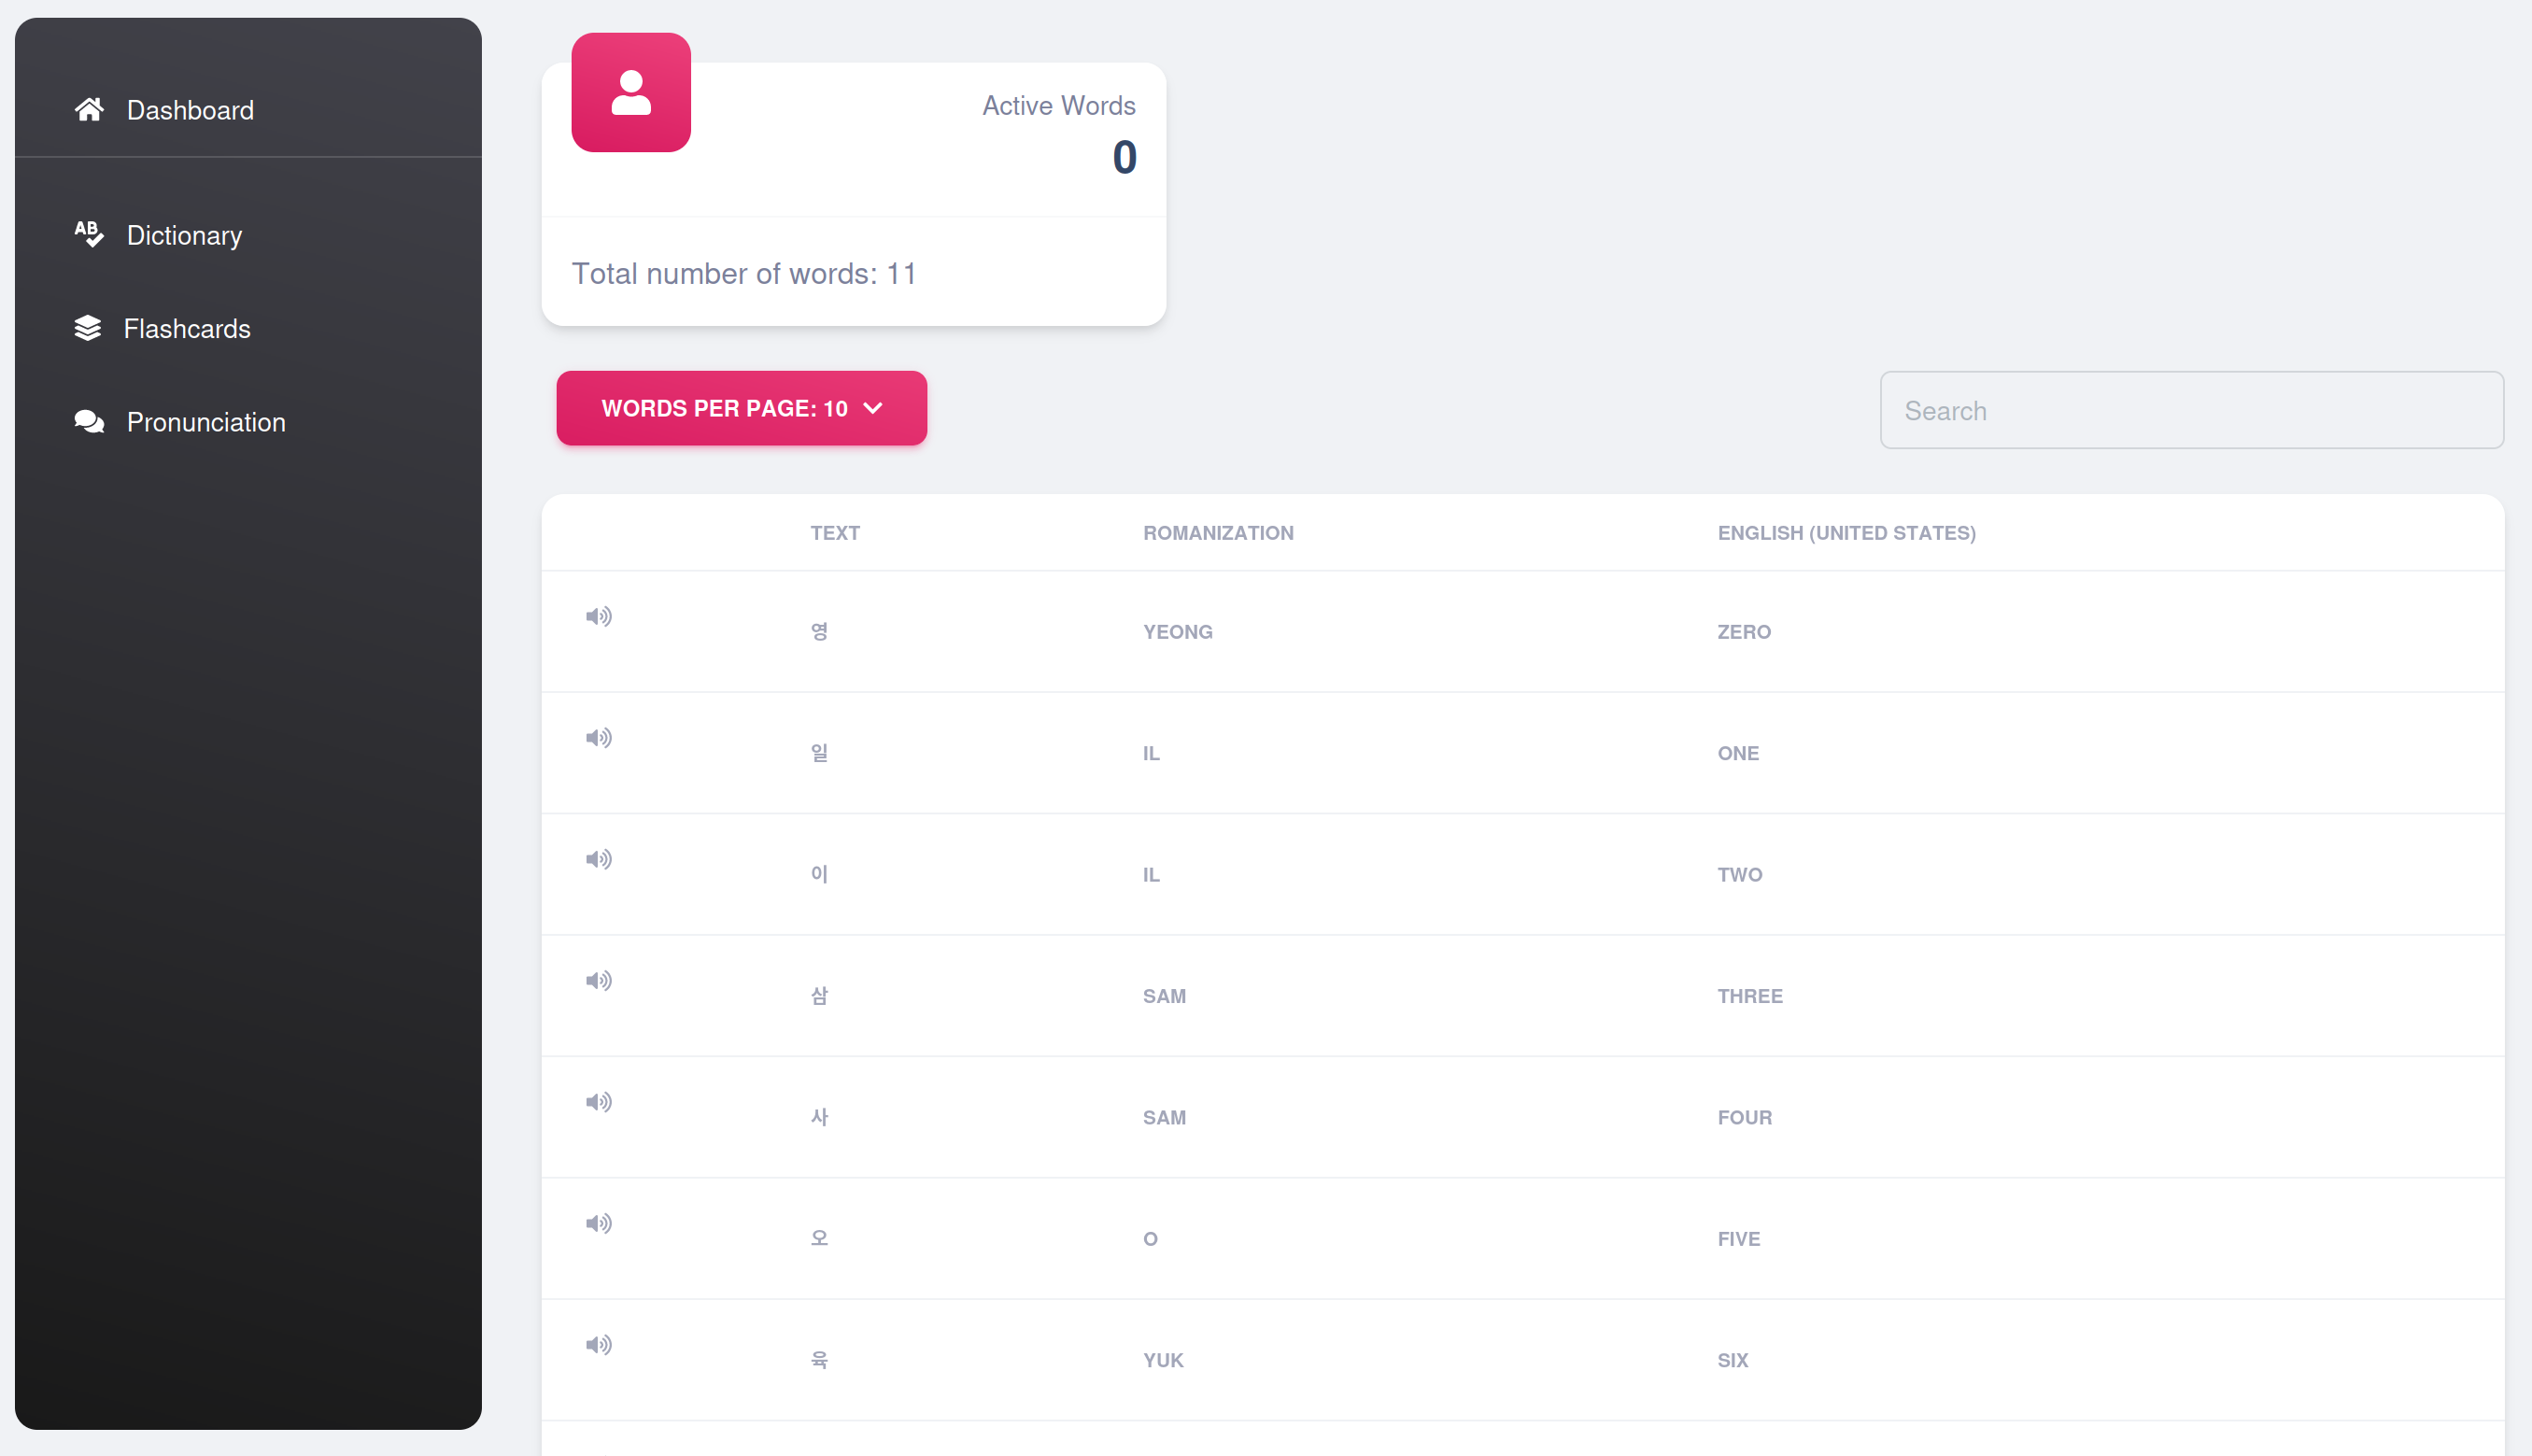Play pronunciation of 일 (one)

[598, 738]
